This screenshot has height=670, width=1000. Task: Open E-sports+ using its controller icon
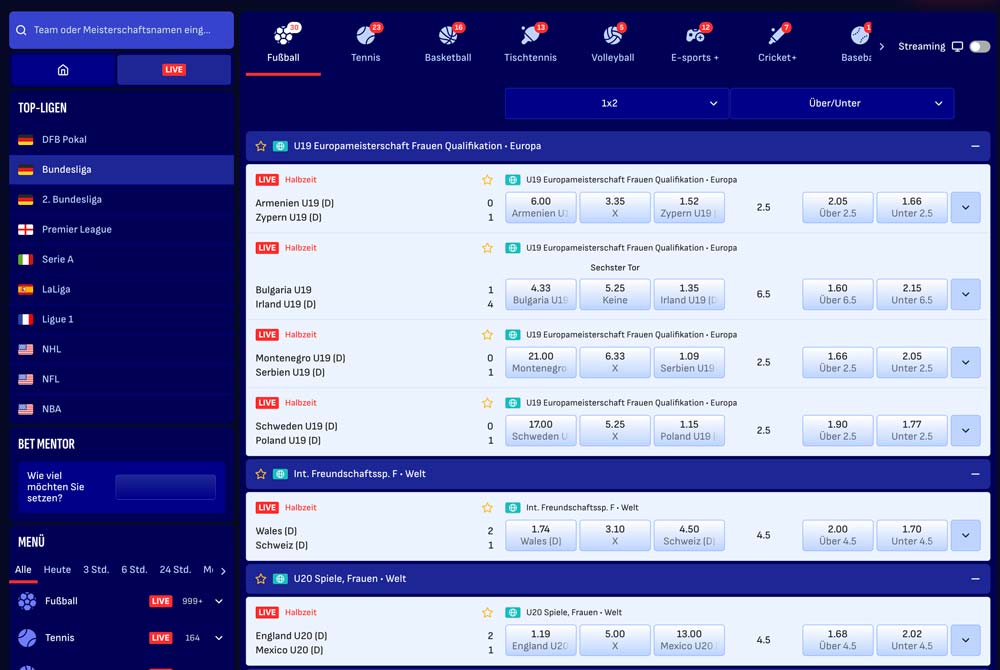click(x=694, y=37)
